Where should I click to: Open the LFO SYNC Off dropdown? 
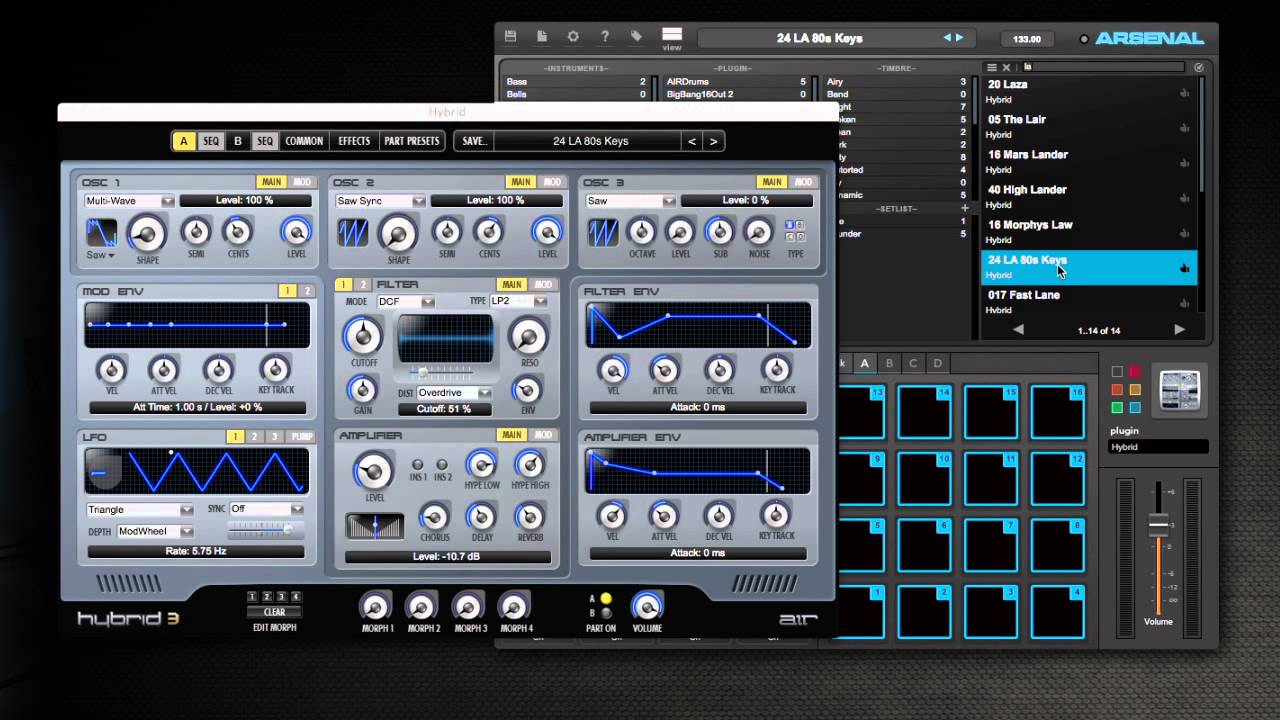(266, 509)
